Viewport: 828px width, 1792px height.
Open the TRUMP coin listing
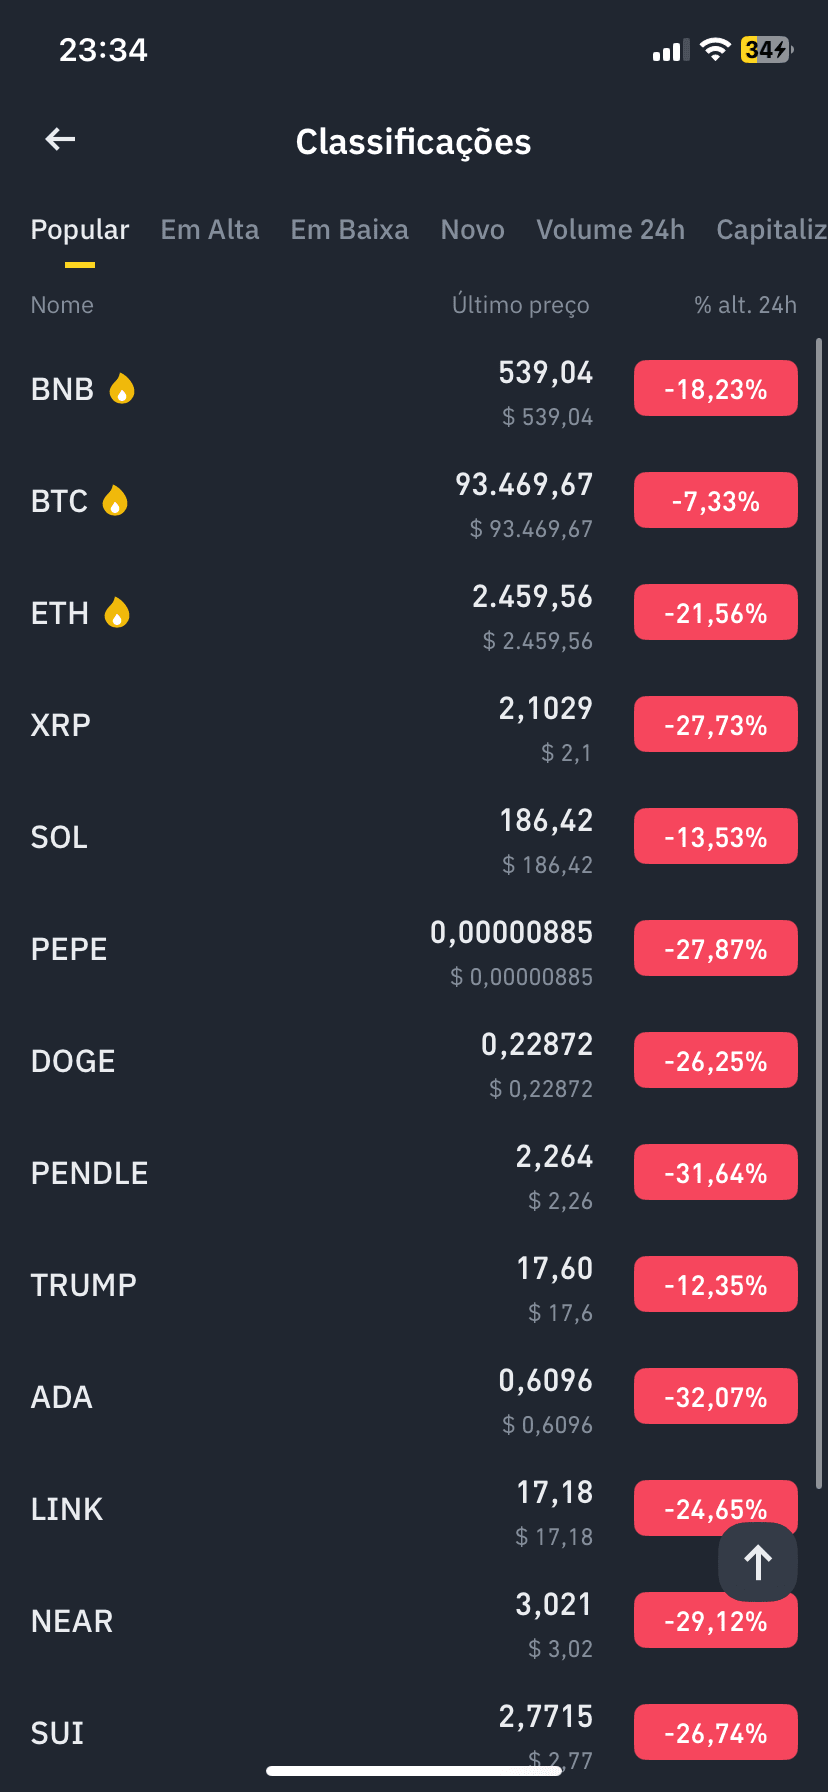pyautogui.click(x=414, y=1284)
